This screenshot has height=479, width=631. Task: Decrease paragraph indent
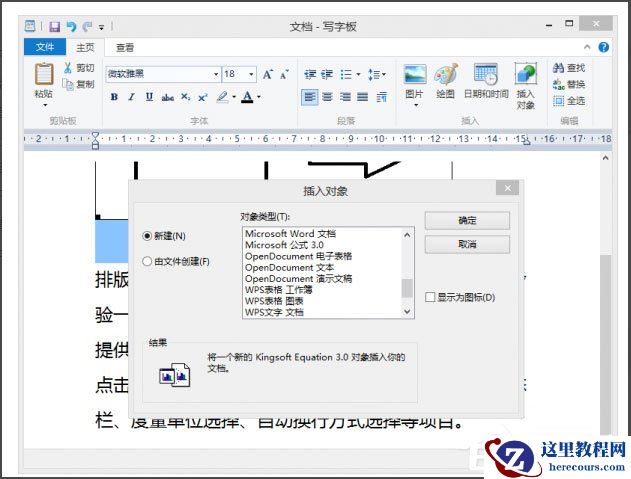310,74
